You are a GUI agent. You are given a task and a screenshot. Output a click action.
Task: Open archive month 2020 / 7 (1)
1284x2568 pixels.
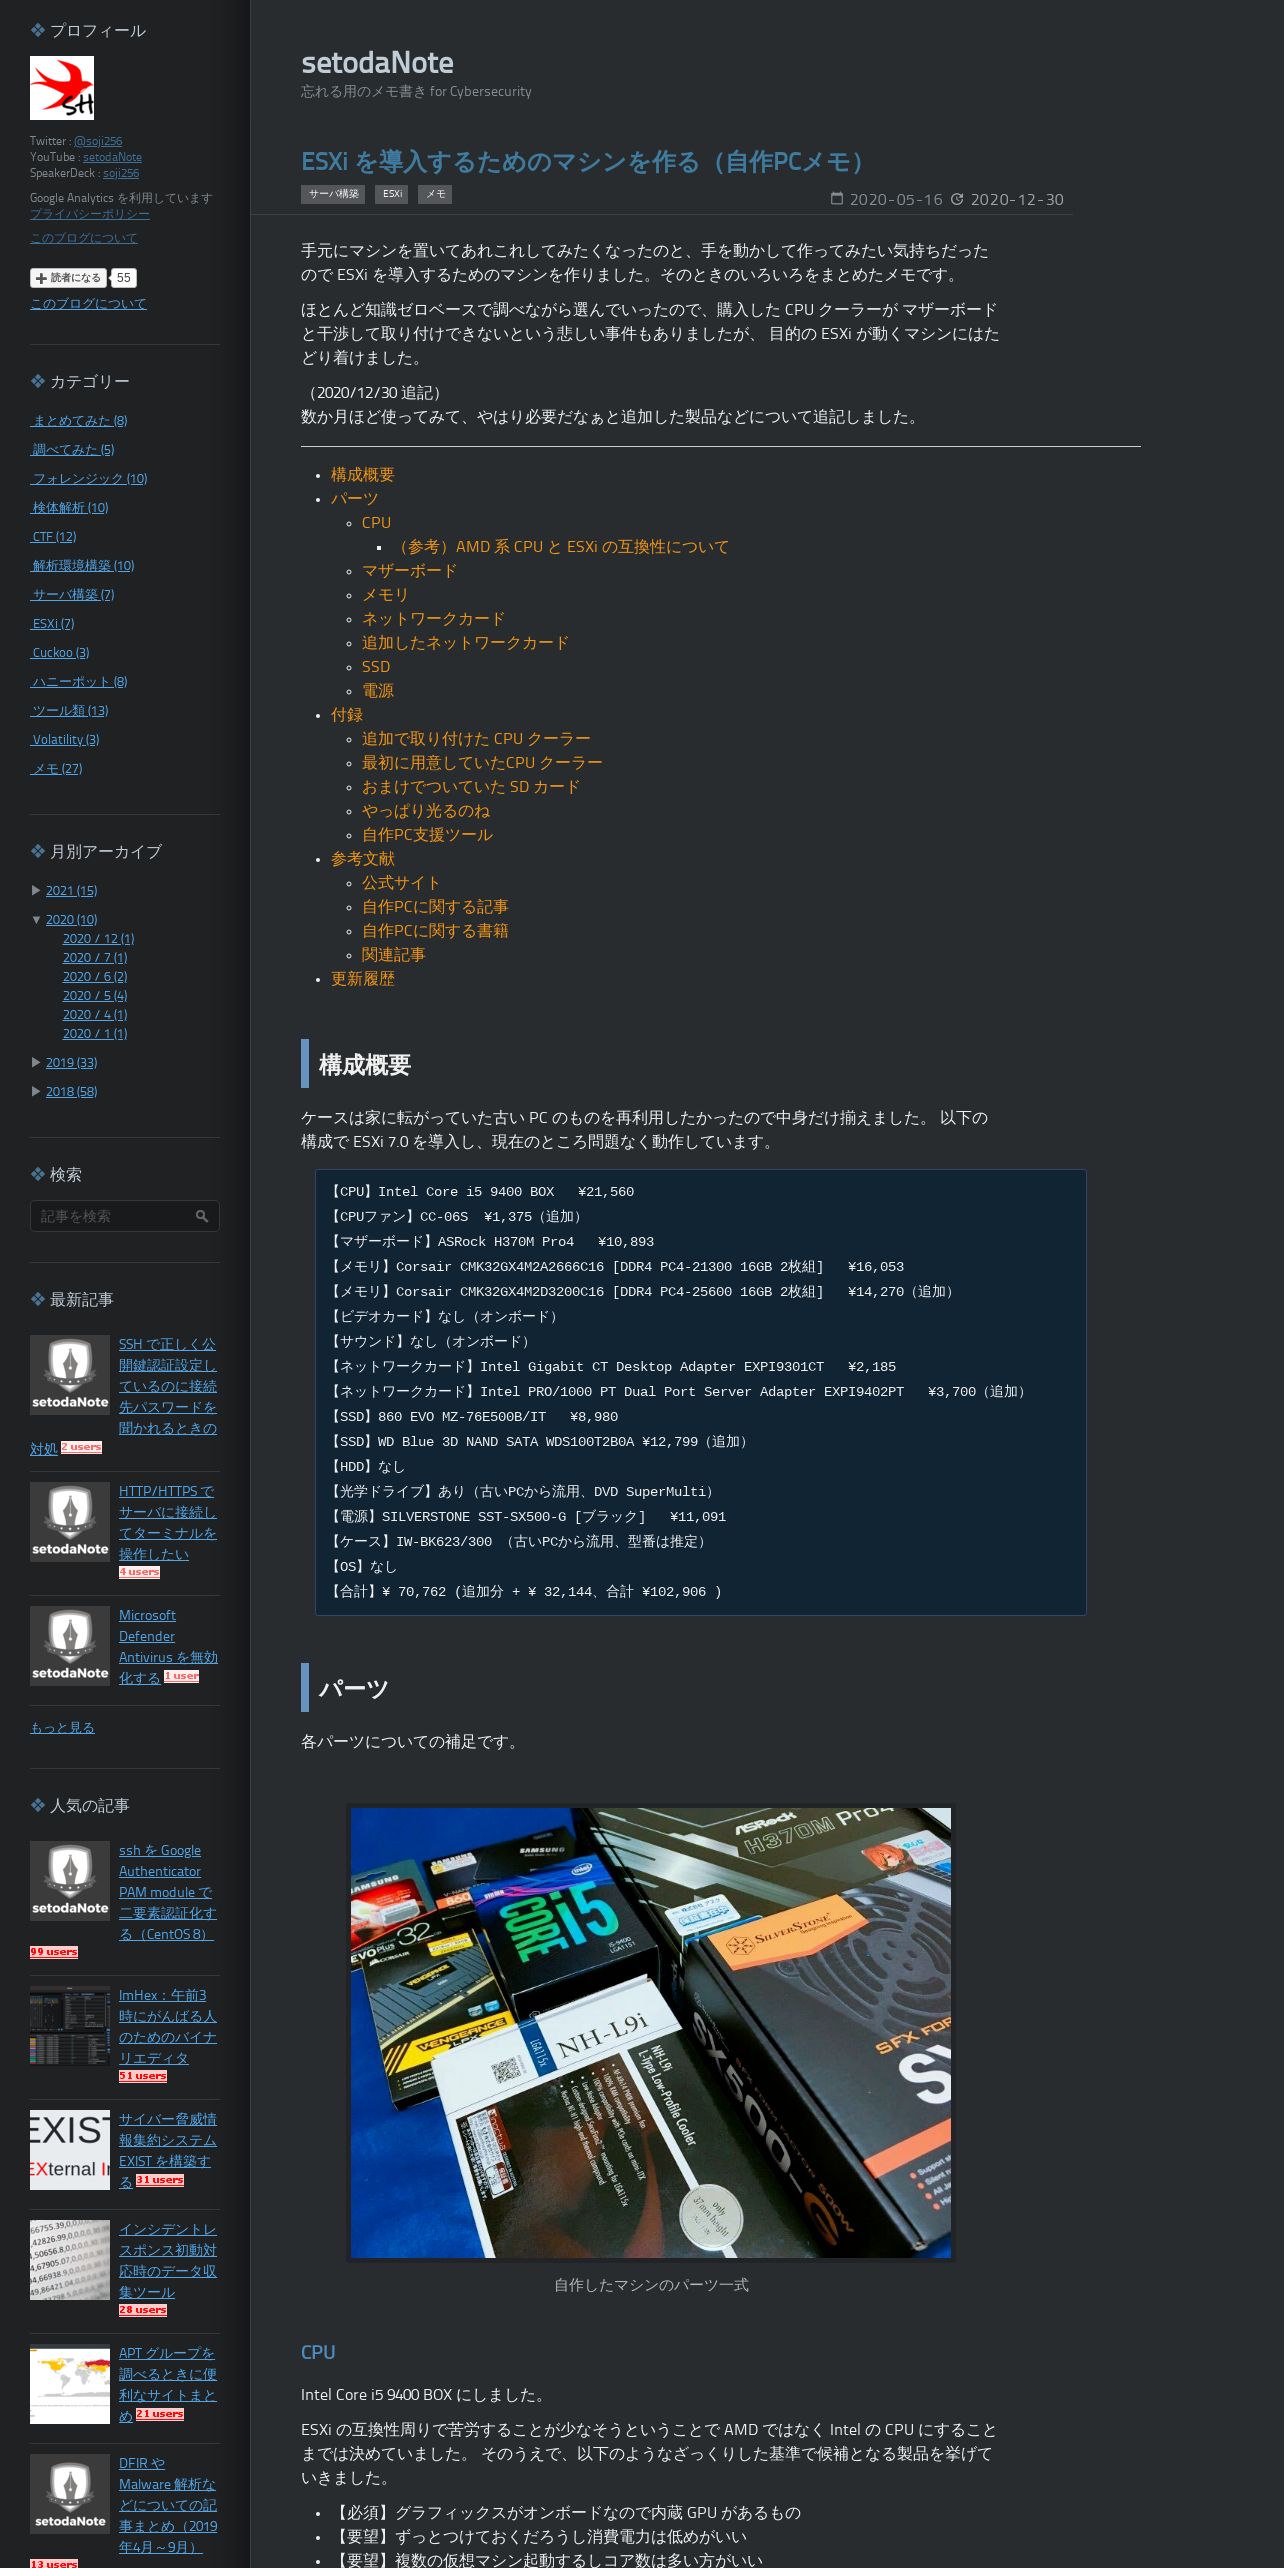coord(95,957)
